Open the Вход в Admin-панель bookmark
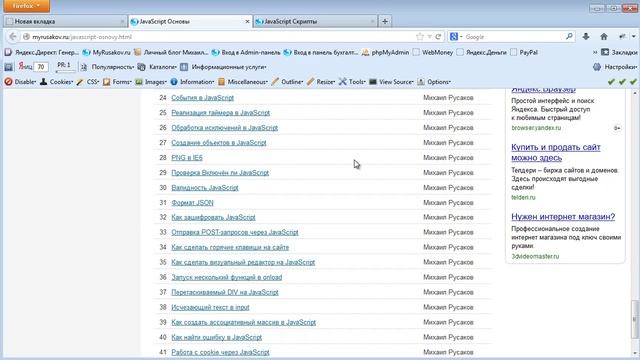This screenshot has height=360, width=640. point(246,52)
